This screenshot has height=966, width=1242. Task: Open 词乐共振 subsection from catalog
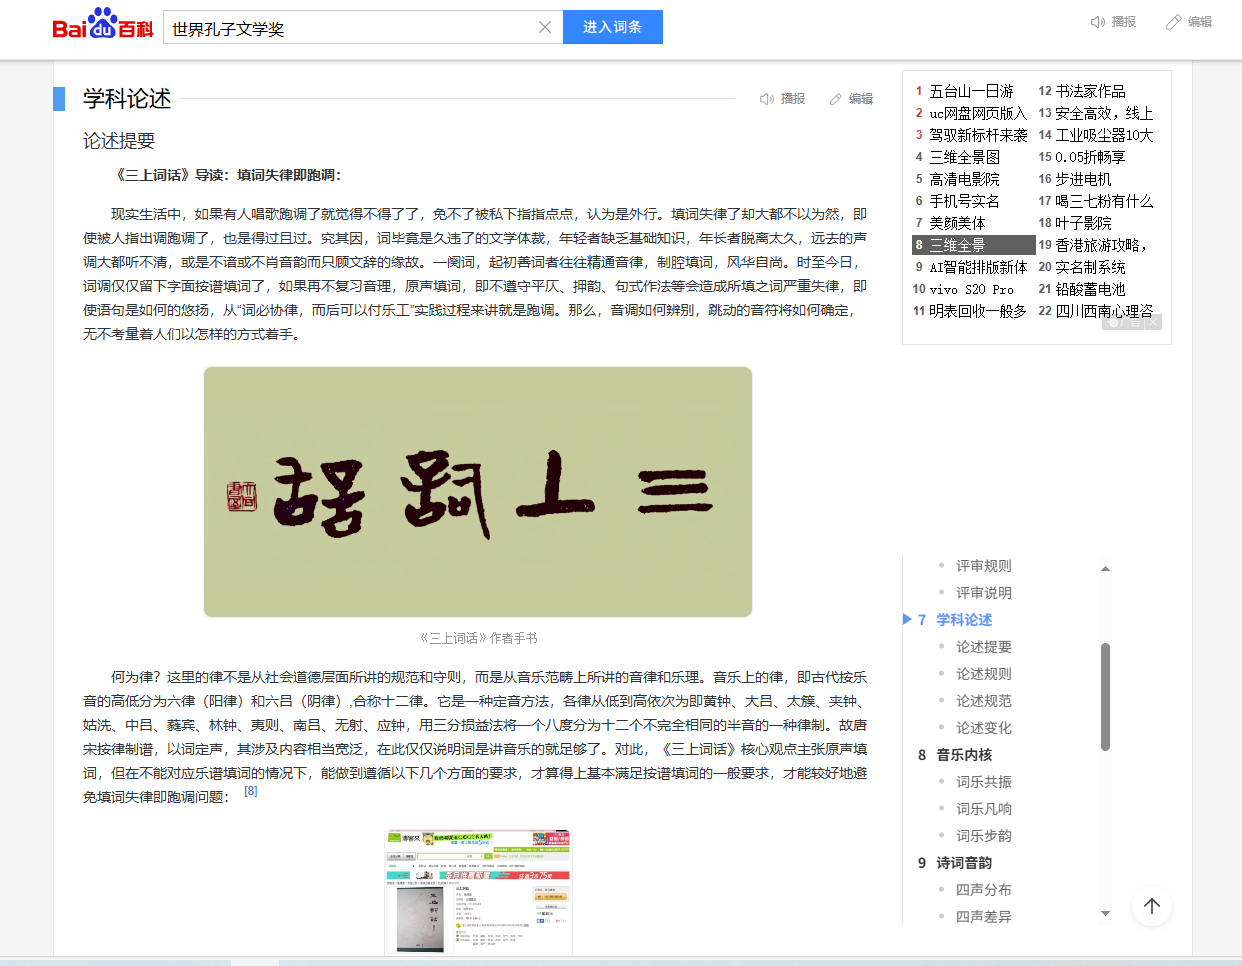coord(983,782)
